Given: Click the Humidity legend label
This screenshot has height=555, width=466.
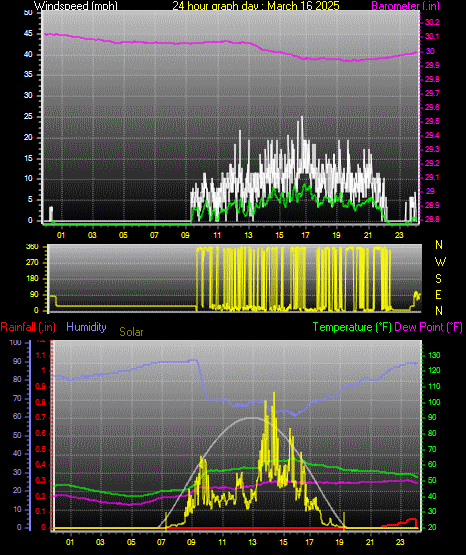Looking at the screenshot, I should [86, 327].
